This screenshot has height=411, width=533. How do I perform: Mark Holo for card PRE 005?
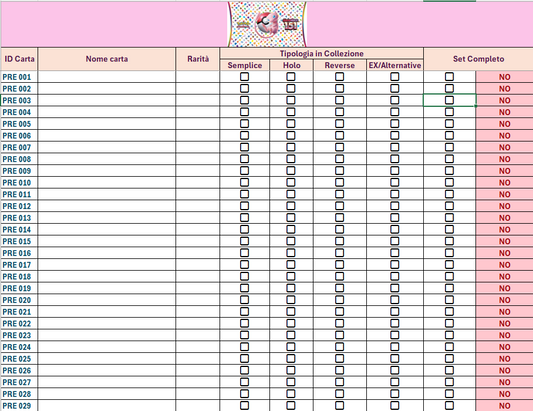click(x=291, y=124)
